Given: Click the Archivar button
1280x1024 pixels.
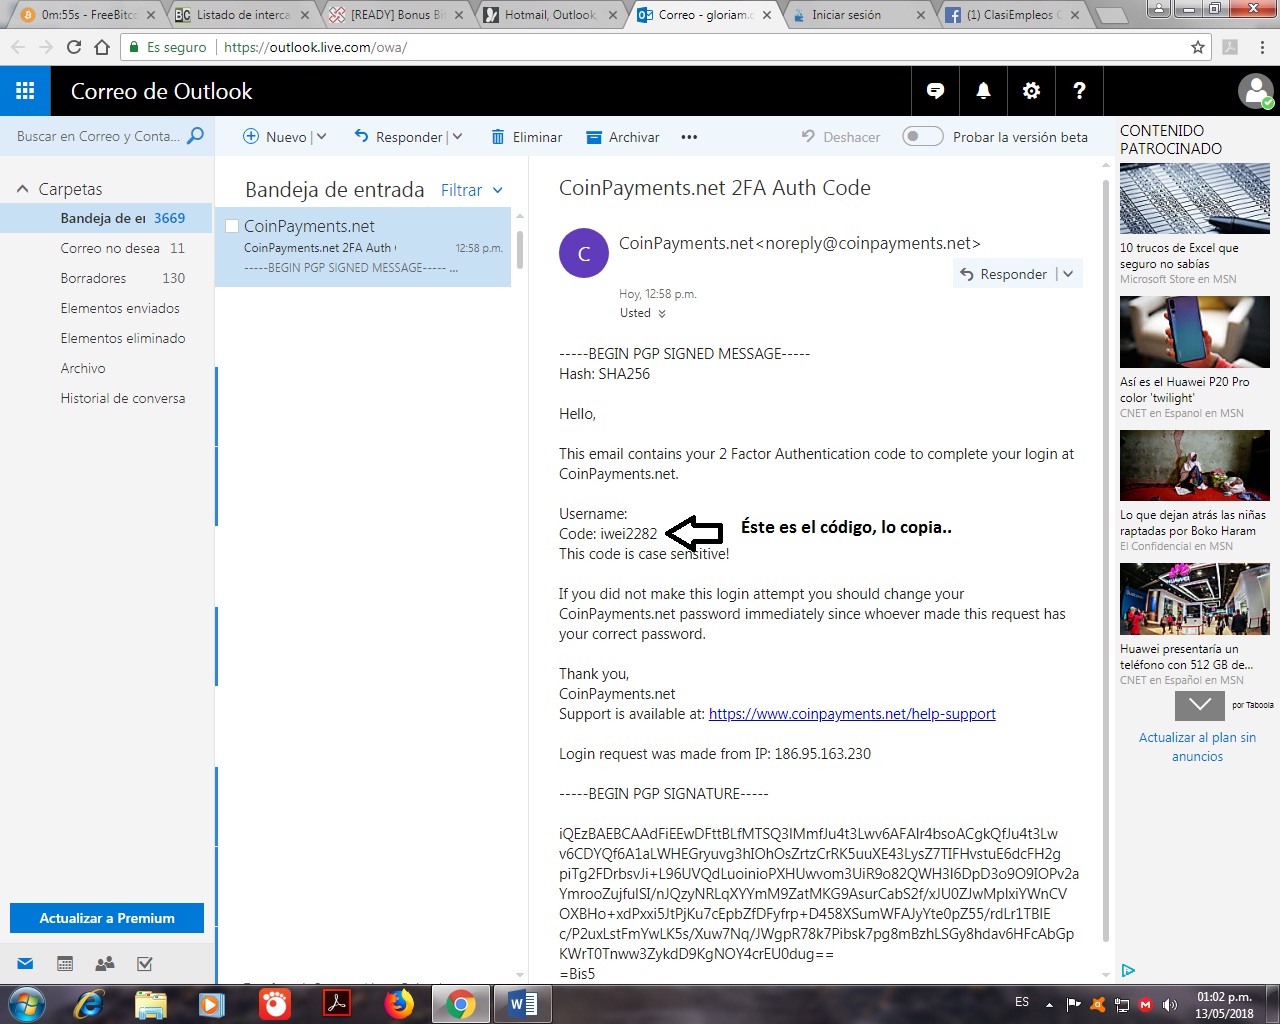Looking at the screenshot, I should pos(622,137).
